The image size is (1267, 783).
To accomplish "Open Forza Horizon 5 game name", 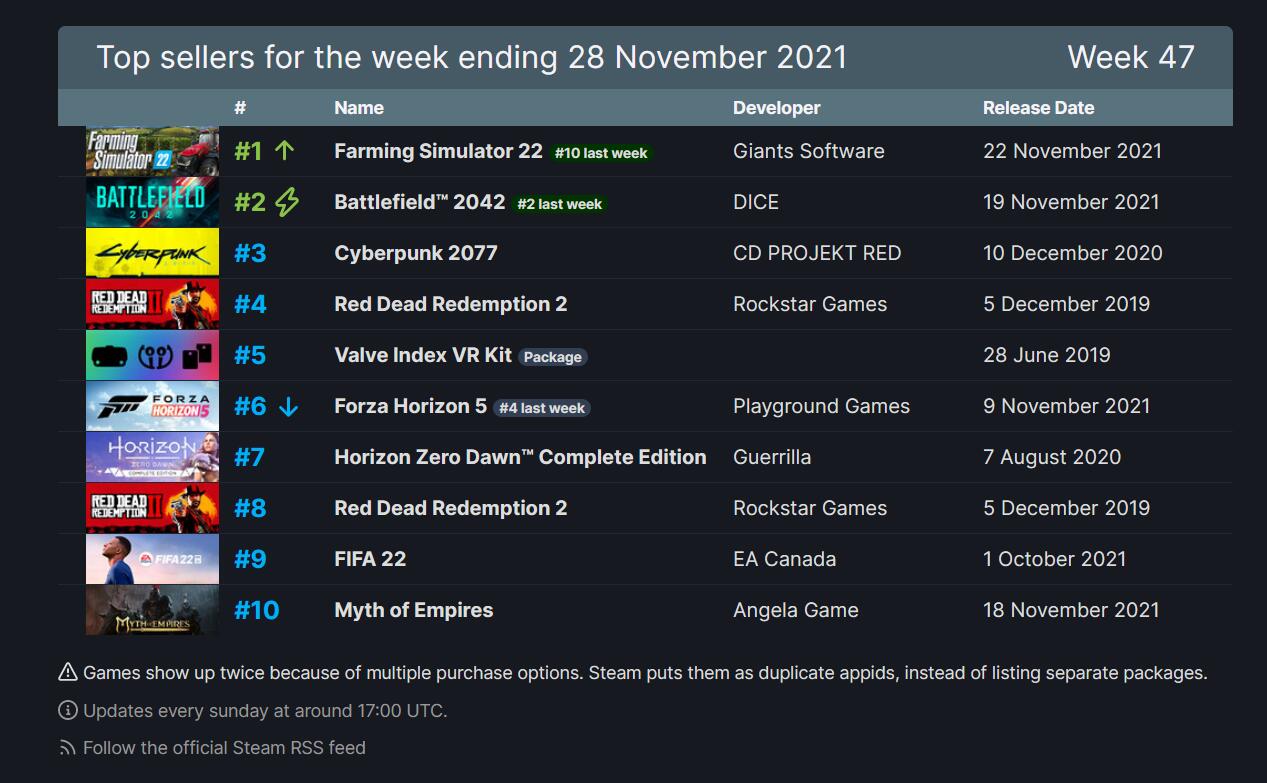I will coord(411,406).
